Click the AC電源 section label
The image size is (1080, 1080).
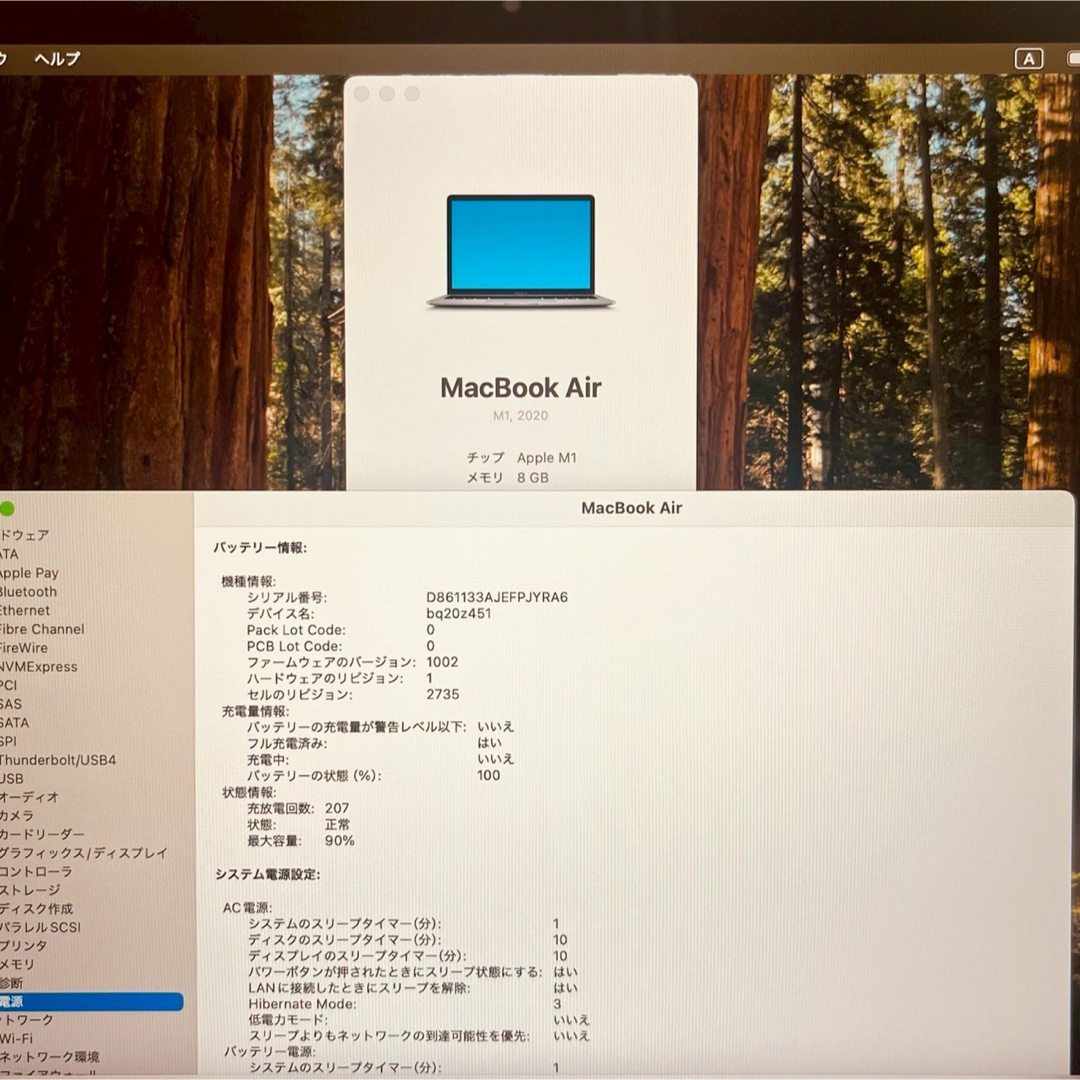point(247,908)
